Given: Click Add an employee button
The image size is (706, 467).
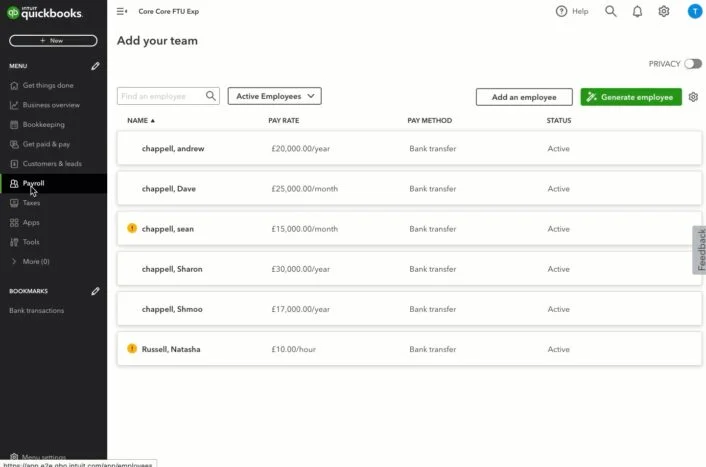Looking at the screenshot, I should (x=524, y=97).
